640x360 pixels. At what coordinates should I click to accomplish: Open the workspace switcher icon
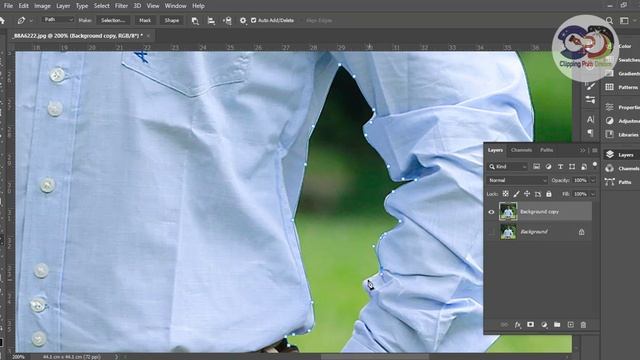(x=624, y=20)
